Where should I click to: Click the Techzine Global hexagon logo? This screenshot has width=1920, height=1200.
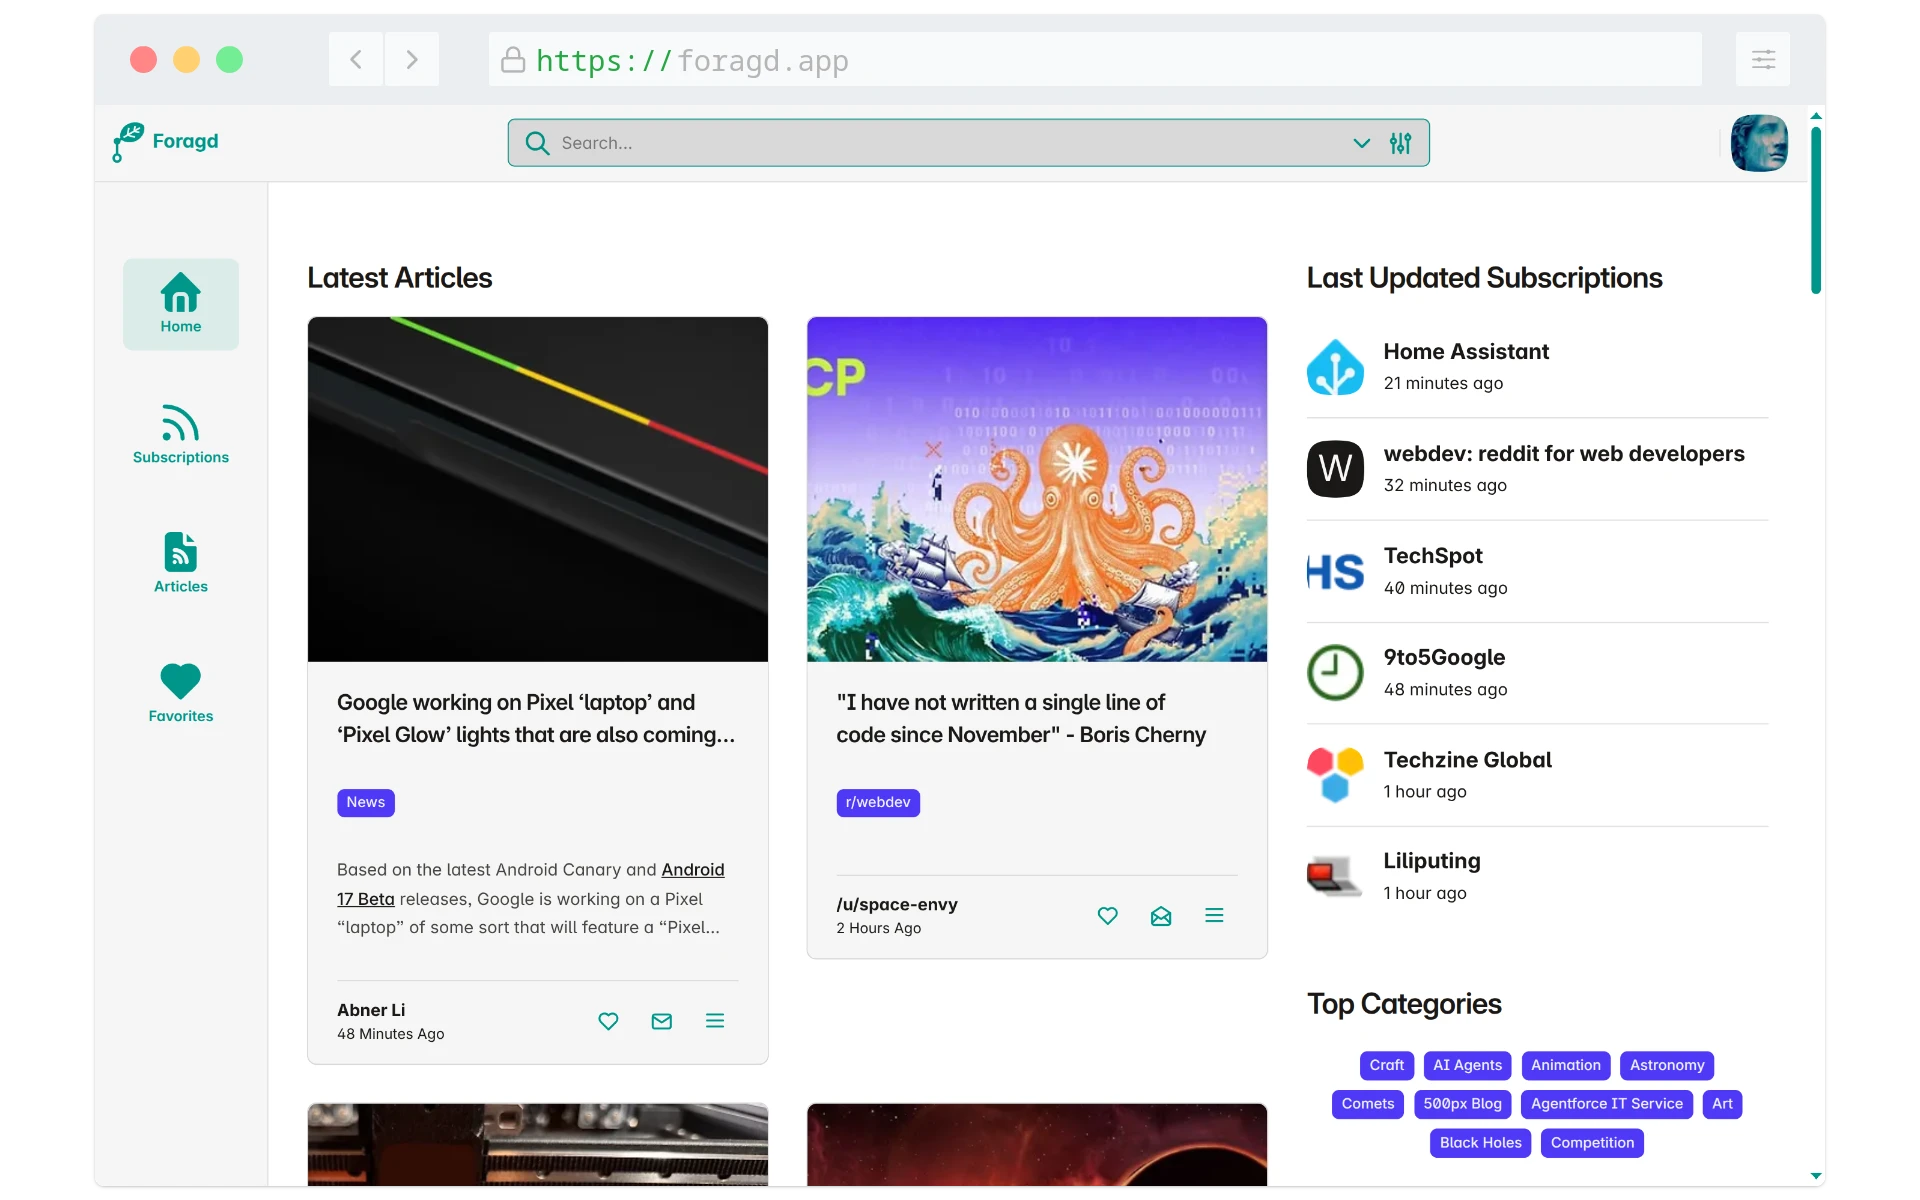click(1335, 775)
